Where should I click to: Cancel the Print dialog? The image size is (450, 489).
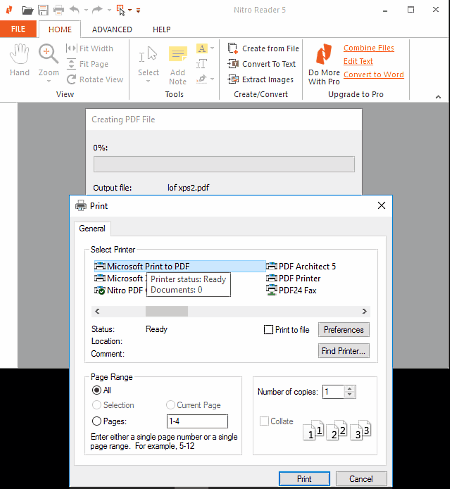[361, 479]
